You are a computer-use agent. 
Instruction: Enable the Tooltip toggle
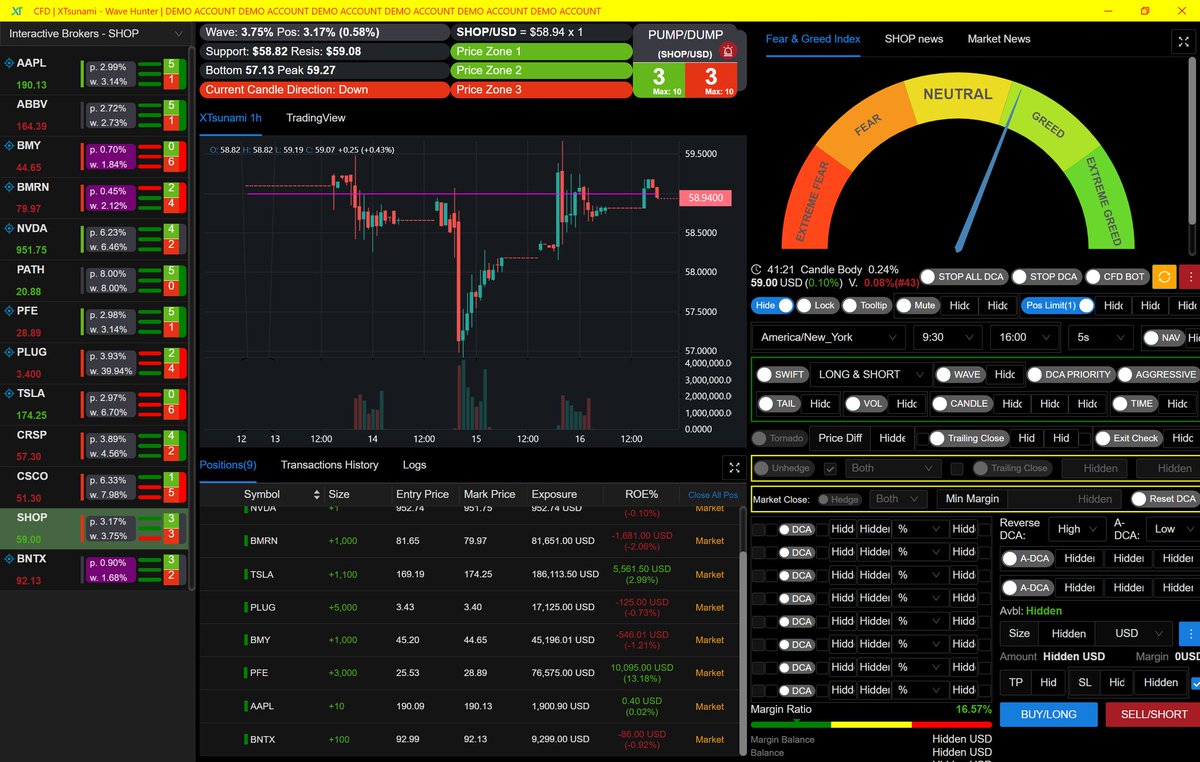pyautogui.click(x=866, y=305)
